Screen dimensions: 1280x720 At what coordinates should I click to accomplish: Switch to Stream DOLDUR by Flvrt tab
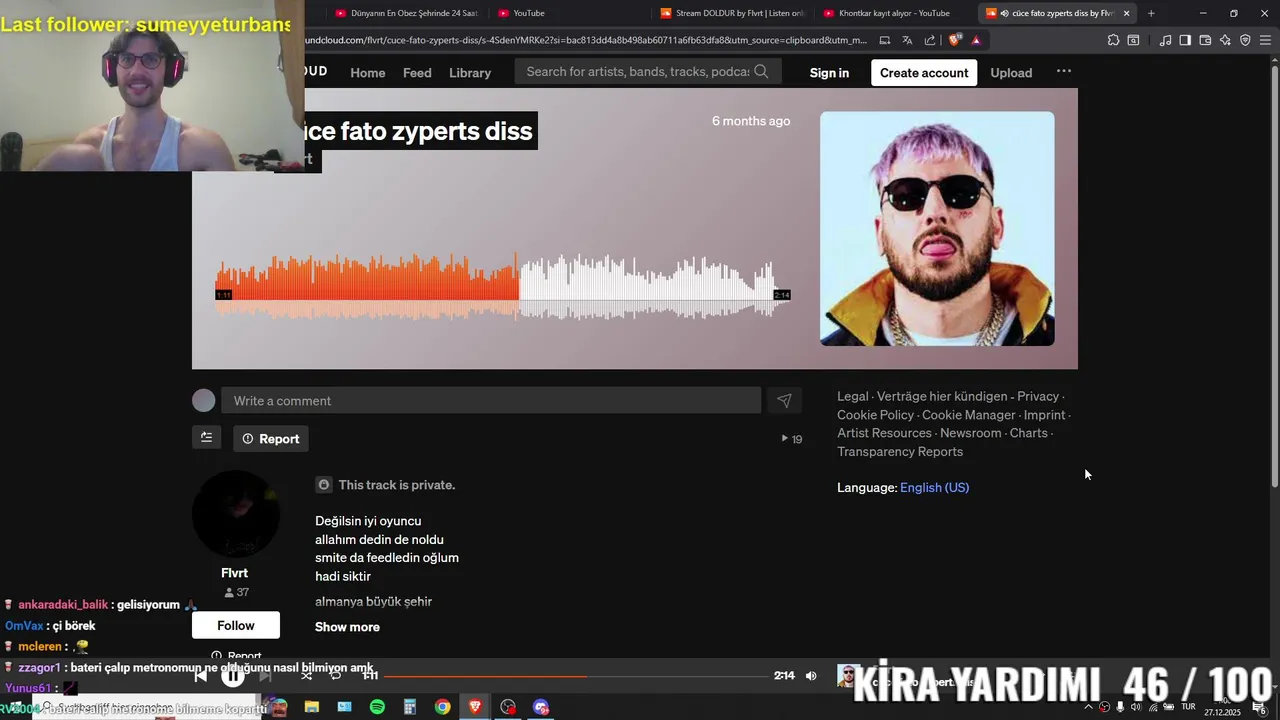[733, 13]
